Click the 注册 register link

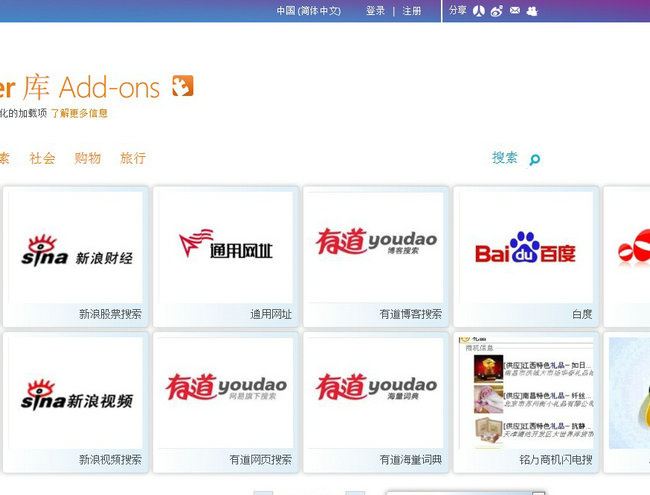(412, 11)
